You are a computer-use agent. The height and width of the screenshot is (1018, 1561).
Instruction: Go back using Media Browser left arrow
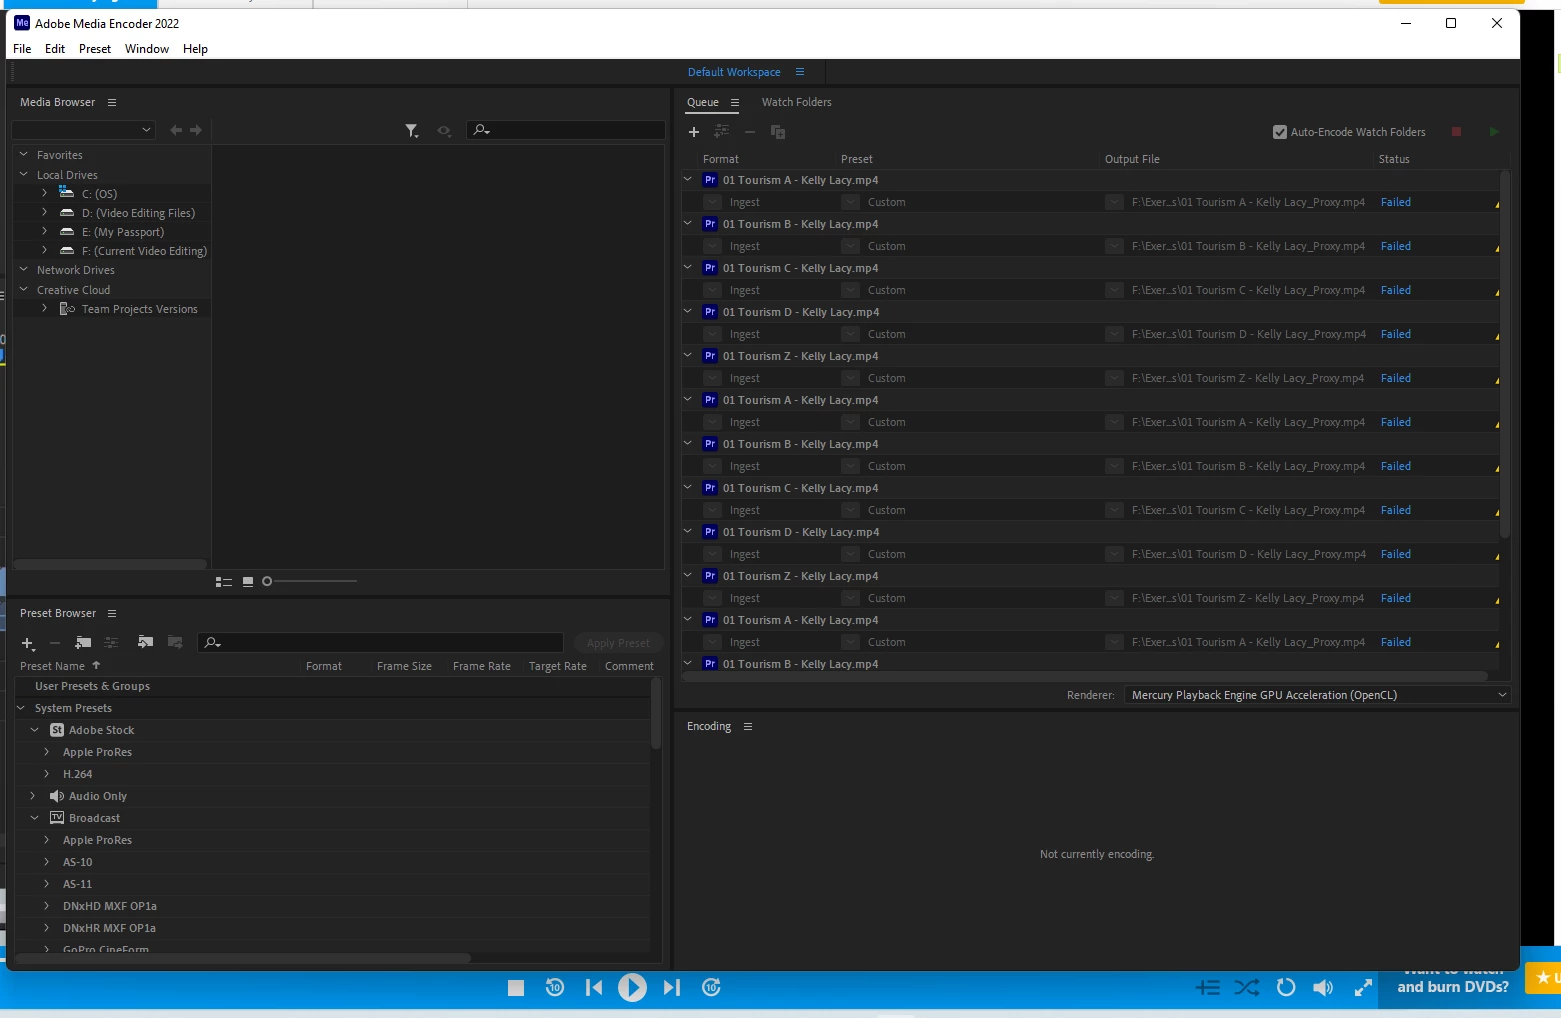pyautogui.click(x=176, y=130)
